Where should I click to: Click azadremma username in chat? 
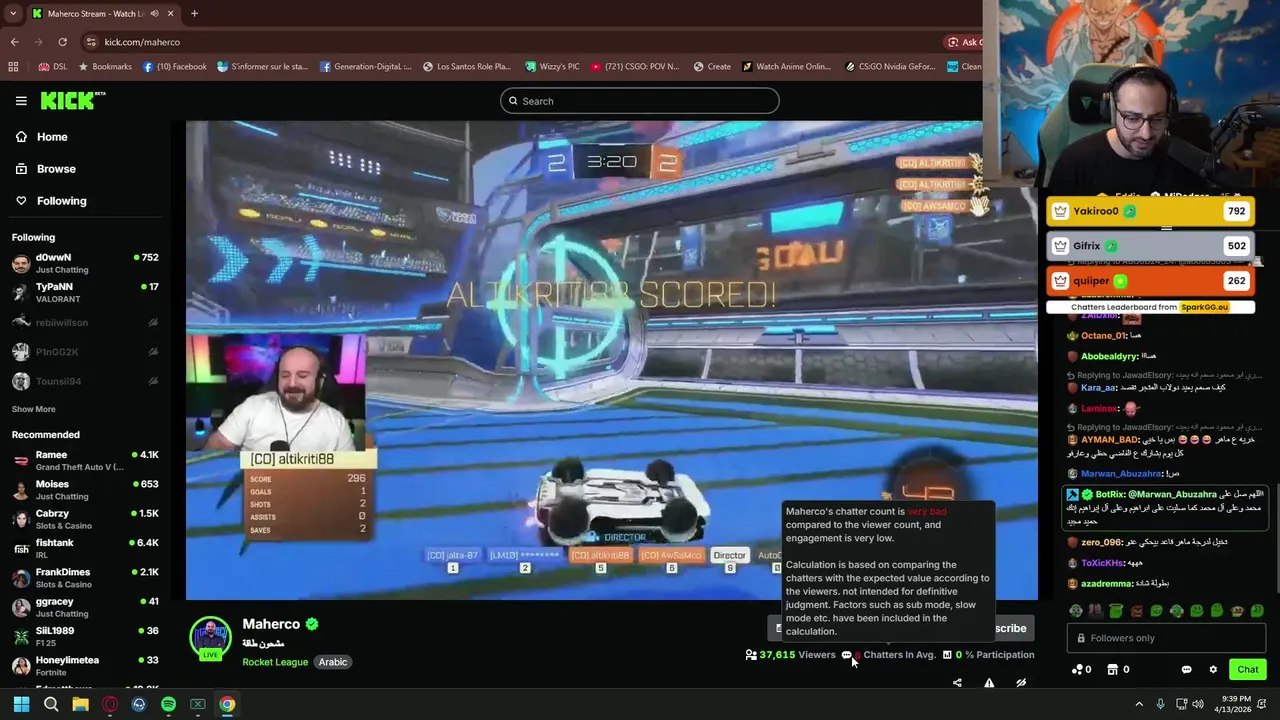[1106, 583]
